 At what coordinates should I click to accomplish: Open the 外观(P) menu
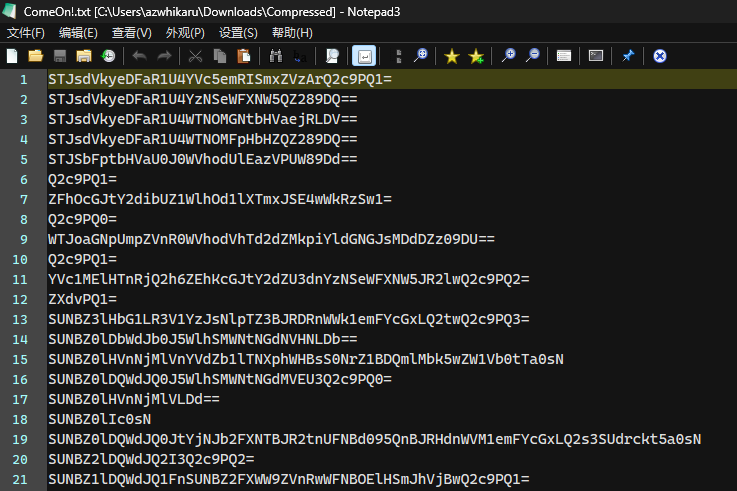pos(185,33)
